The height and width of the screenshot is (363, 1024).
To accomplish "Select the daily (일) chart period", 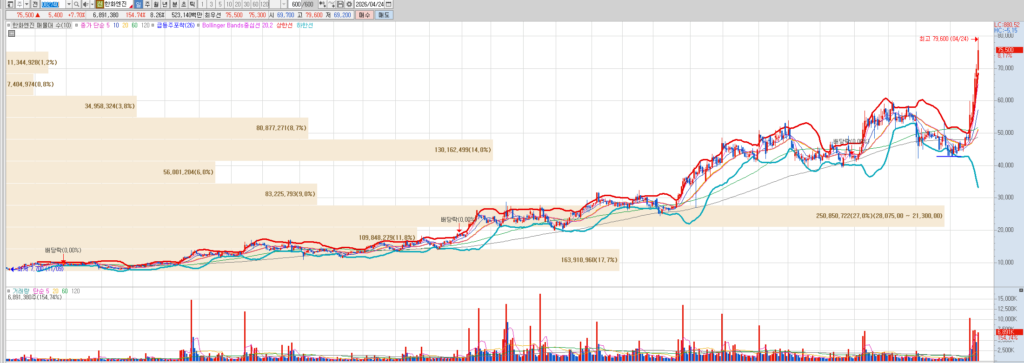I will (138, 4).
